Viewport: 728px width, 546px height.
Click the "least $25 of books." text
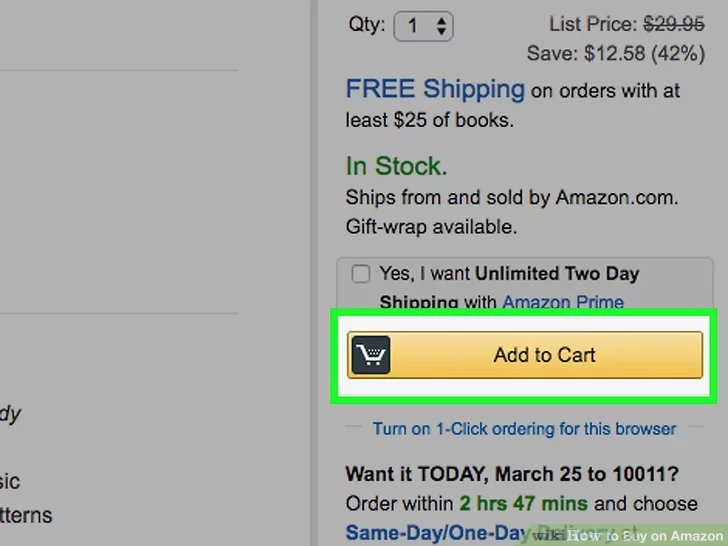tap(429, 120)
